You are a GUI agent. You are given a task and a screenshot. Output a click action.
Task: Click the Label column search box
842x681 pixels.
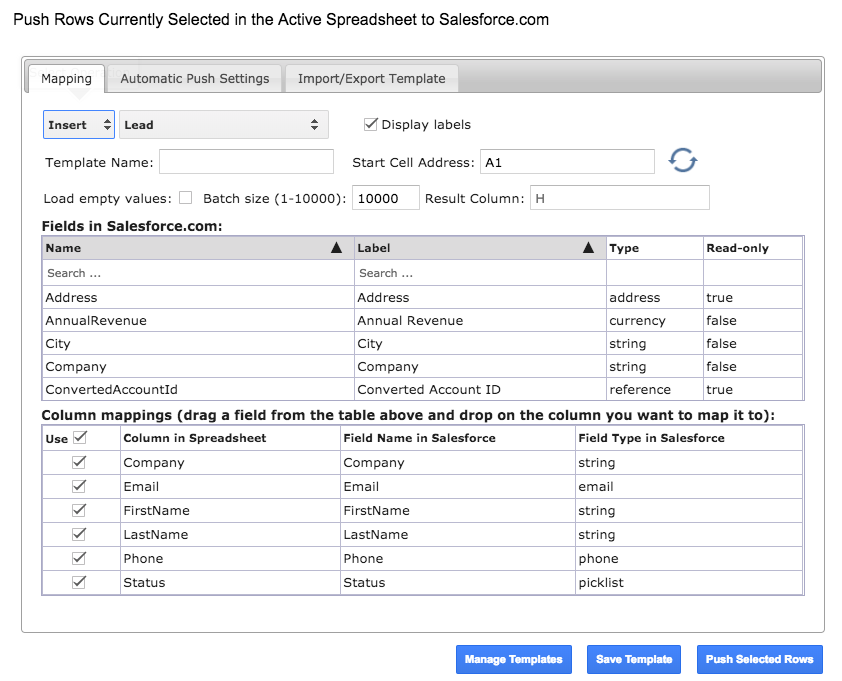click(480, 273)
